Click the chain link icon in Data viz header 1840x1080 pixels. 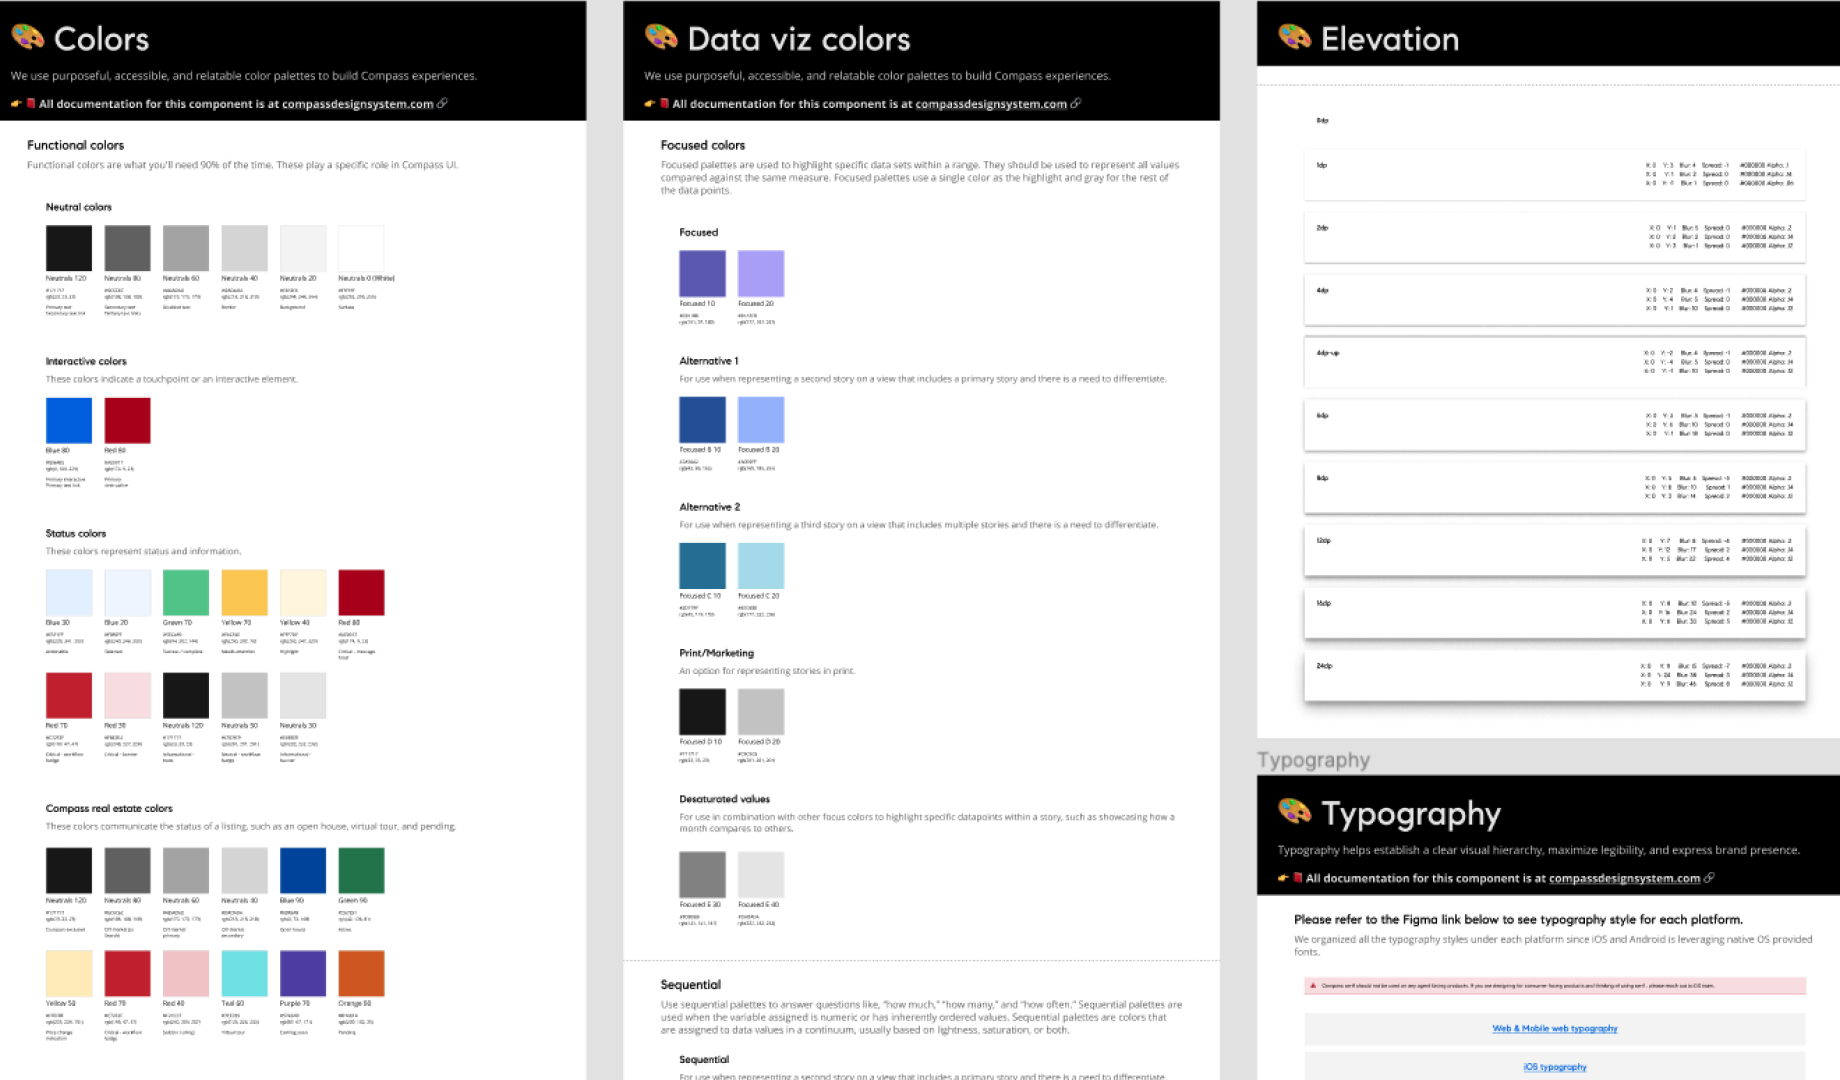click(1076, 103)
